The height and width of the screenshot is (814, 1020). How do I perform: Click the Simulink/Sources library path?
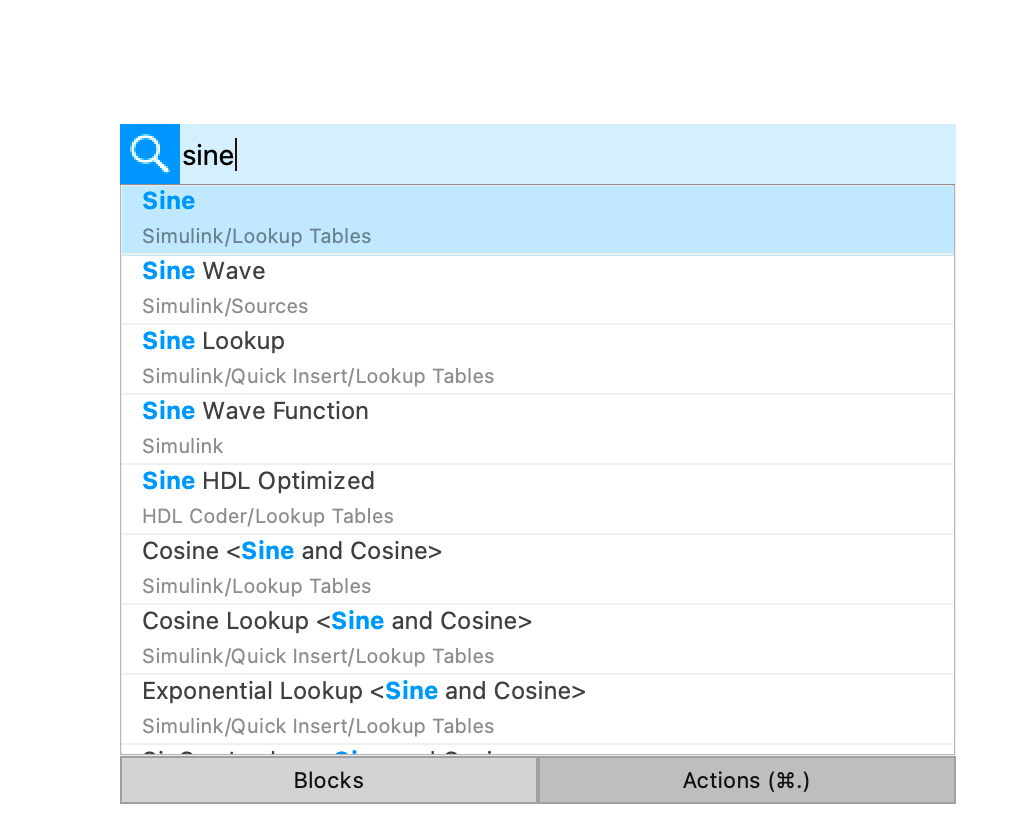point(225,307)
